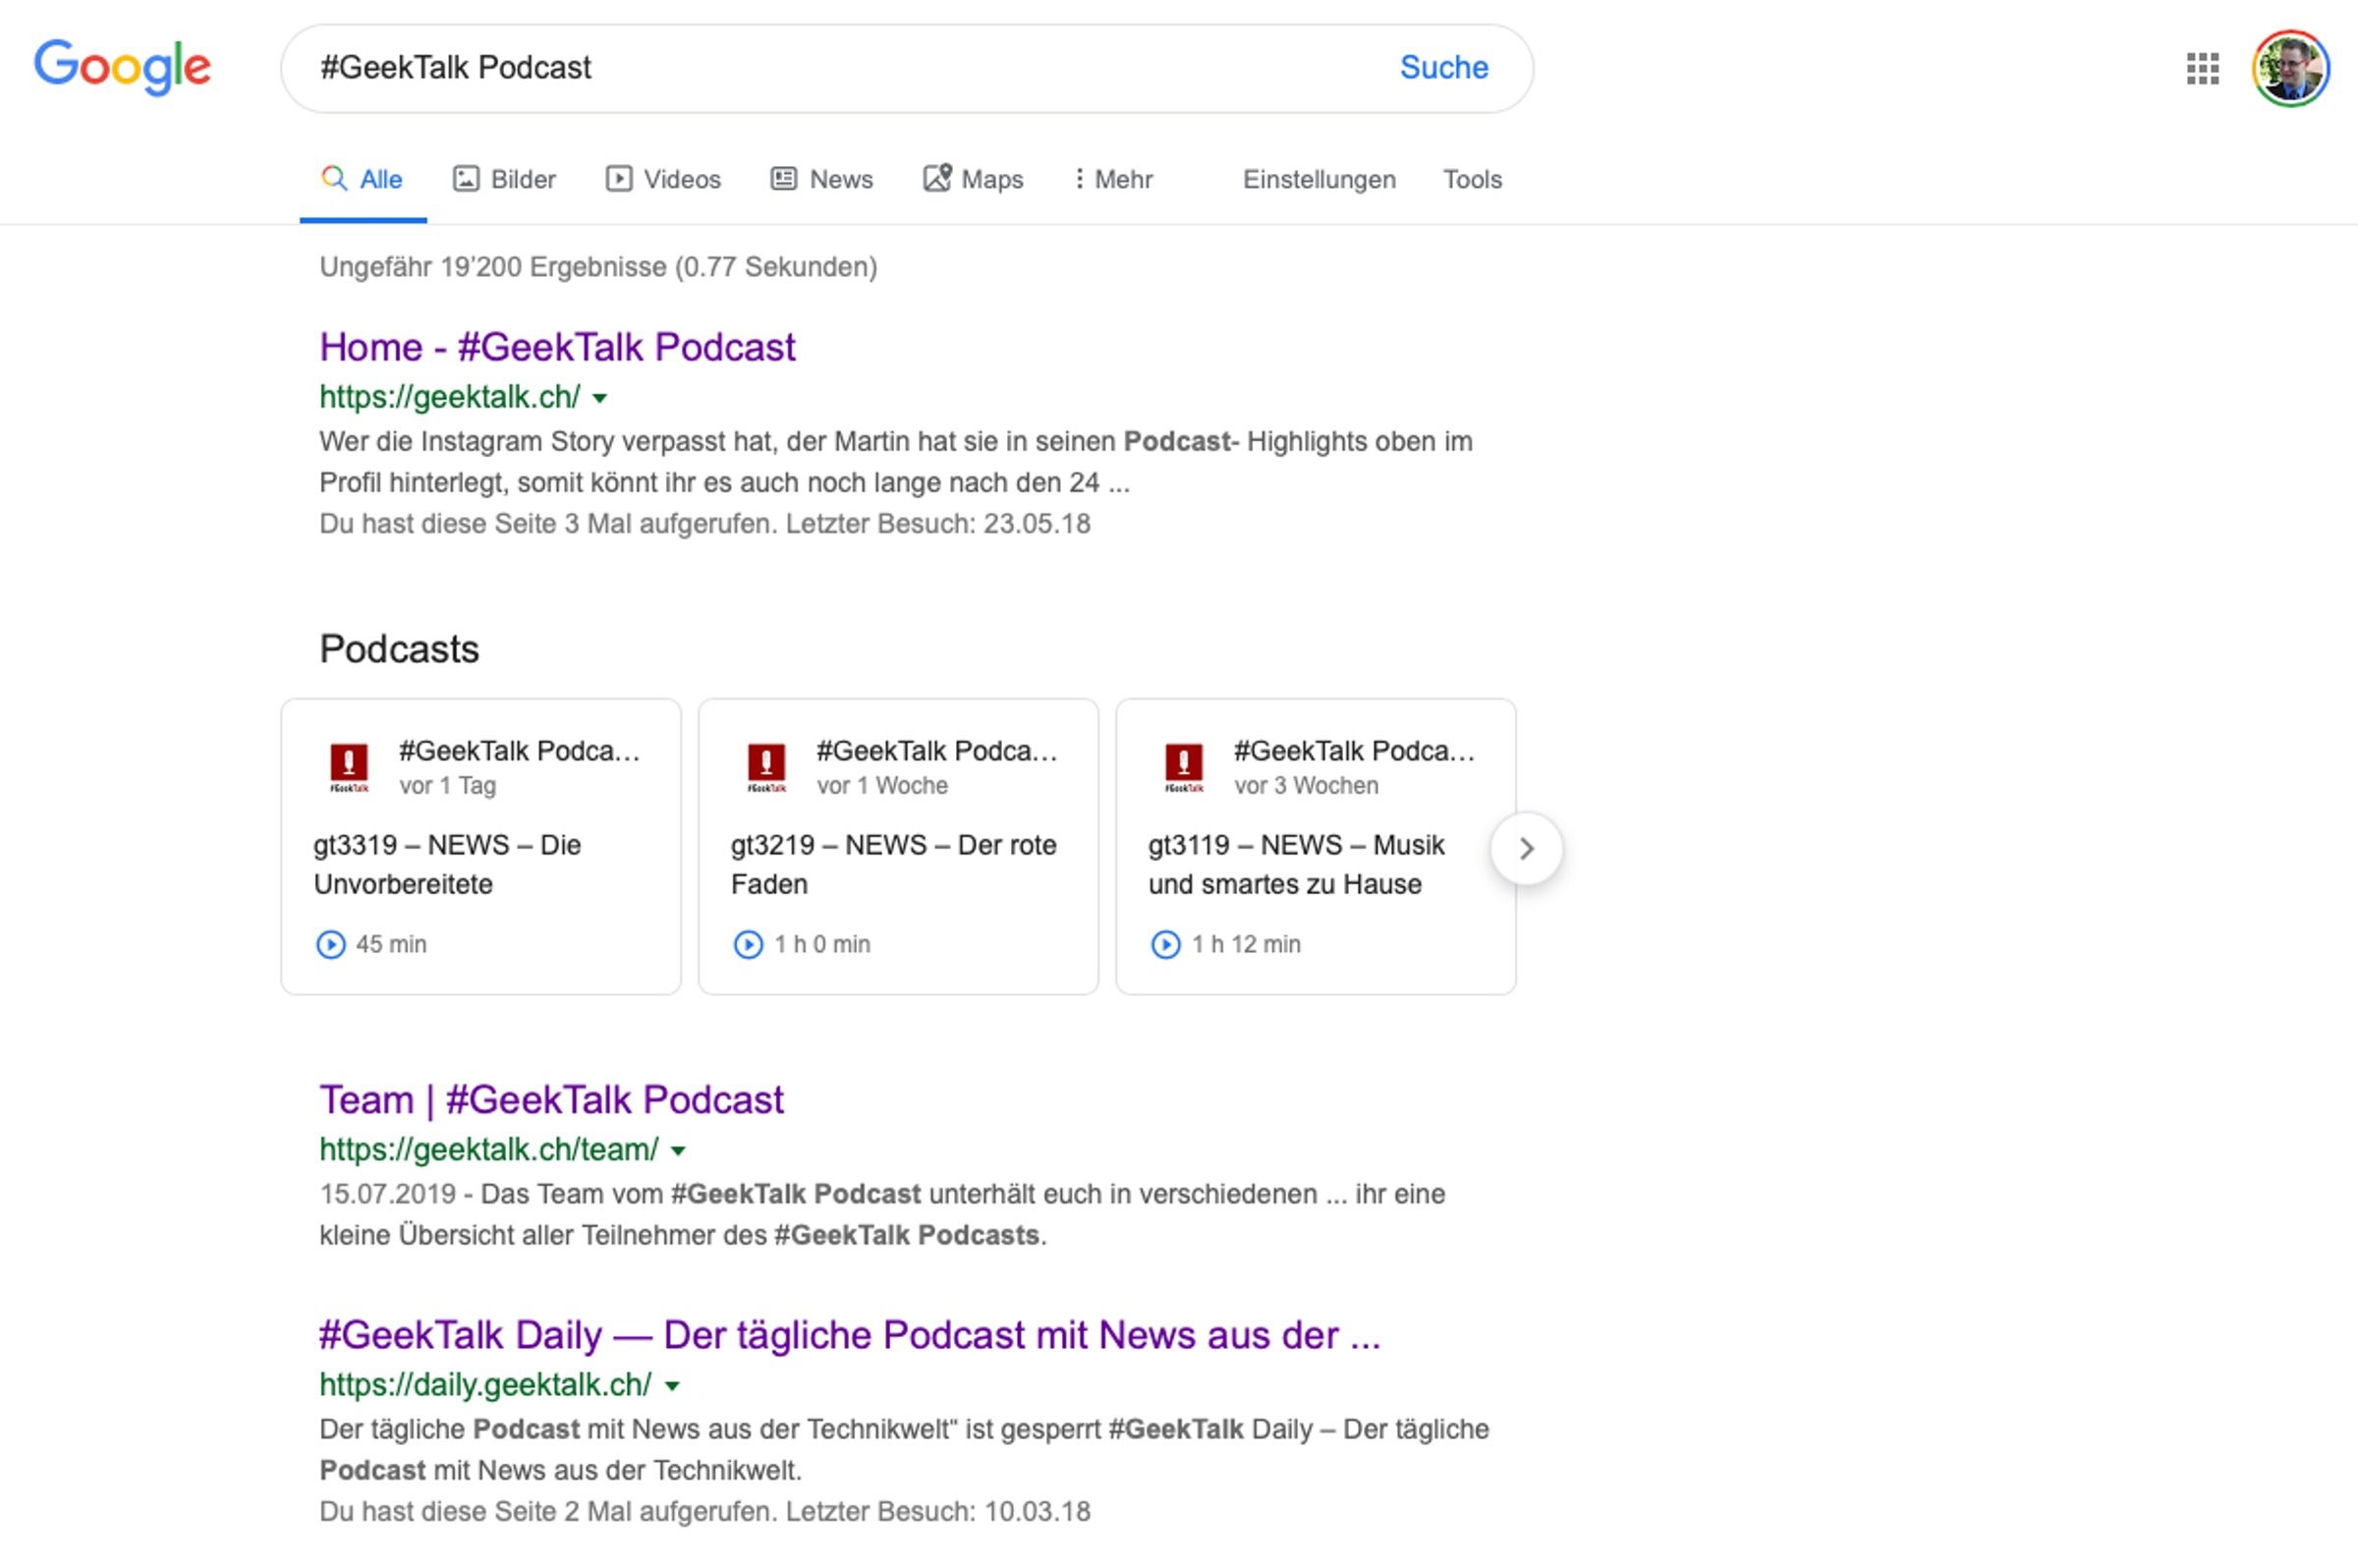Advance the podcast carousel with right chevron

[1527, 848]
